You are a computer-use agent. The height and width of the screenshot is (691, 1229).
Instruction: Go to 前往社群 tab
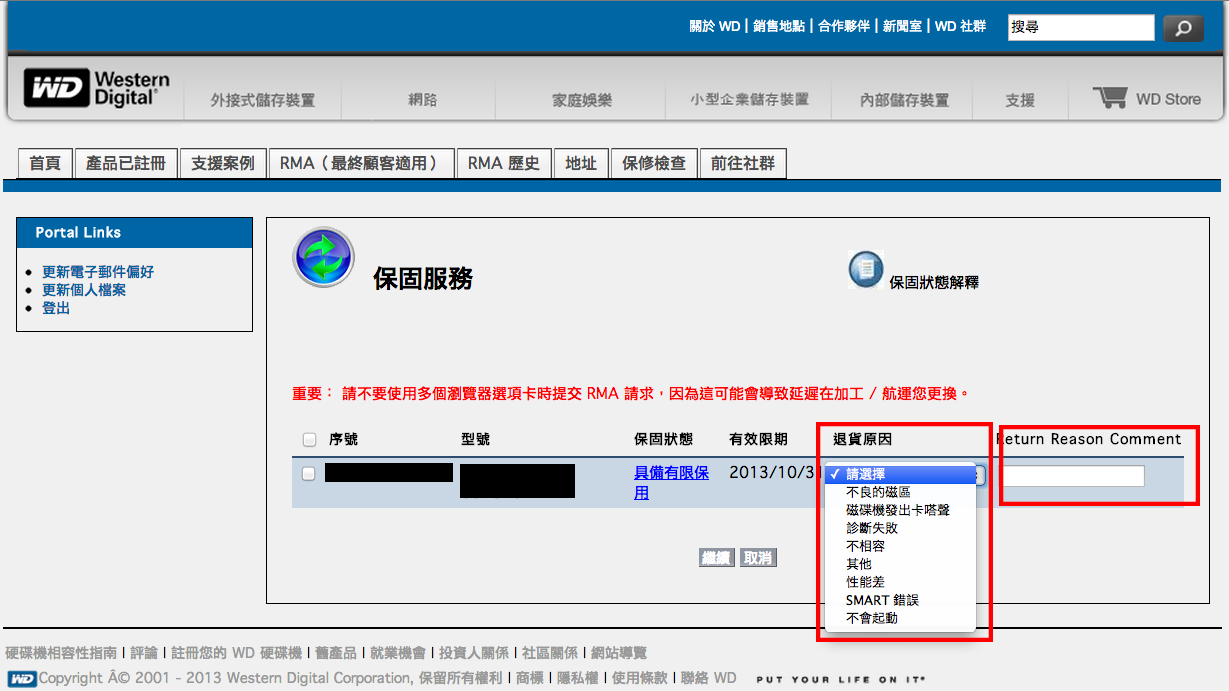[x=743, y=163]
